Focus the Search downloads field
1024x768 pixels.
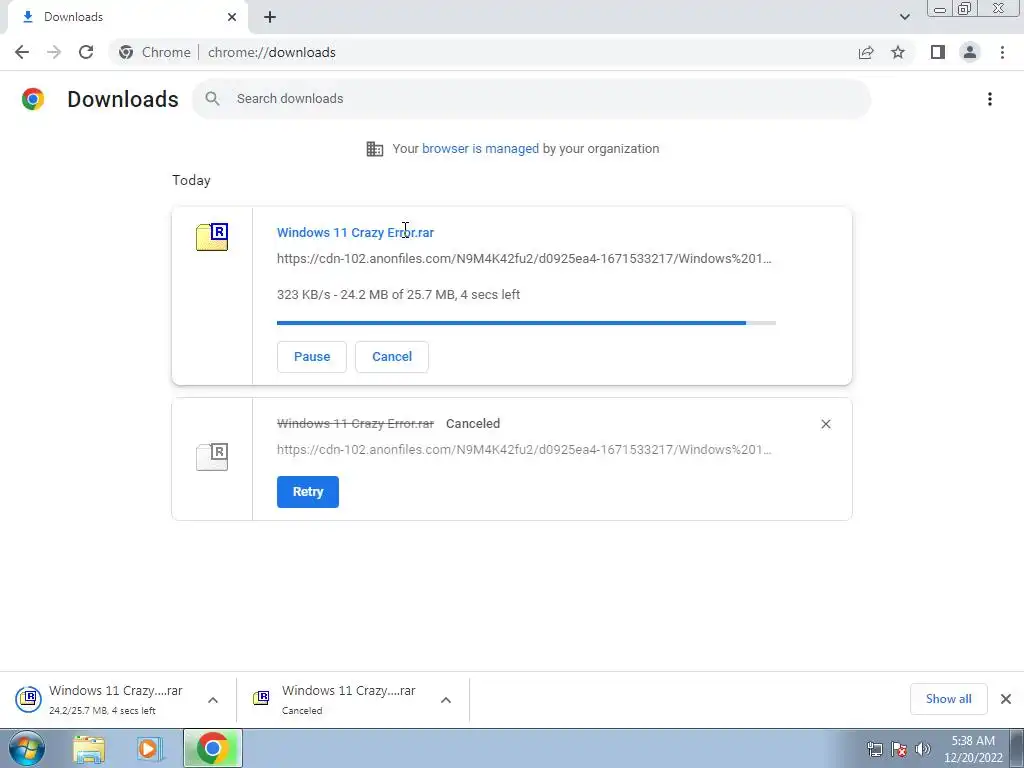pyautogui.click(x=532, y=99)
